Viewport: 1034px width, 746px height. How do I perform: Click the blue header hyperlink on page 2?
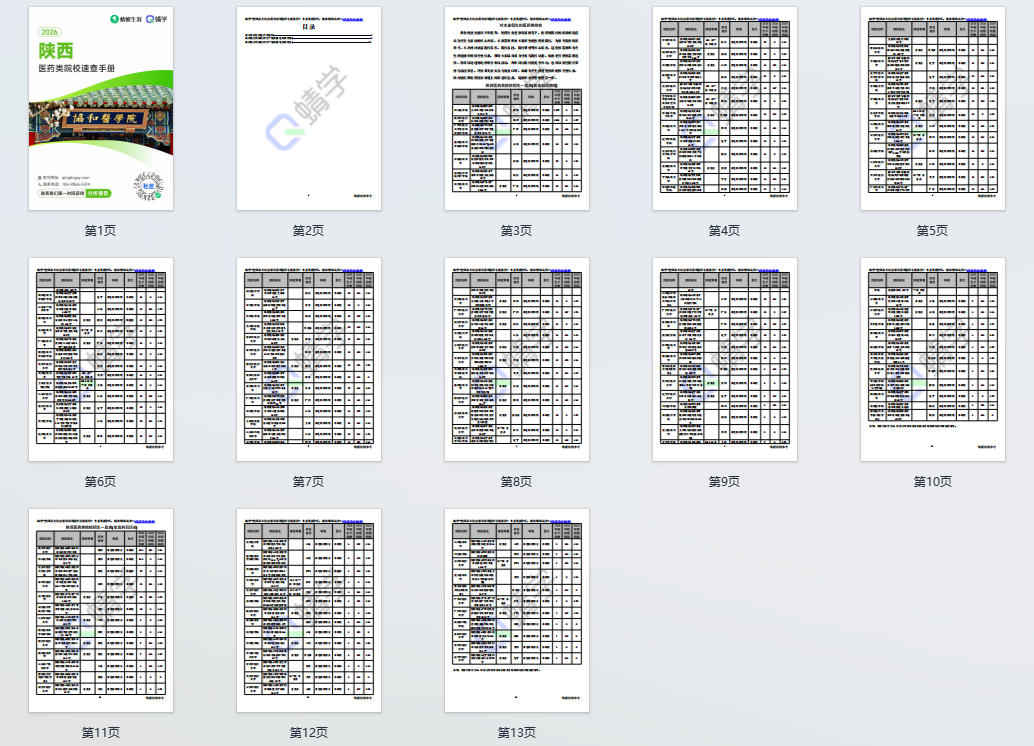tap(352, 19)
